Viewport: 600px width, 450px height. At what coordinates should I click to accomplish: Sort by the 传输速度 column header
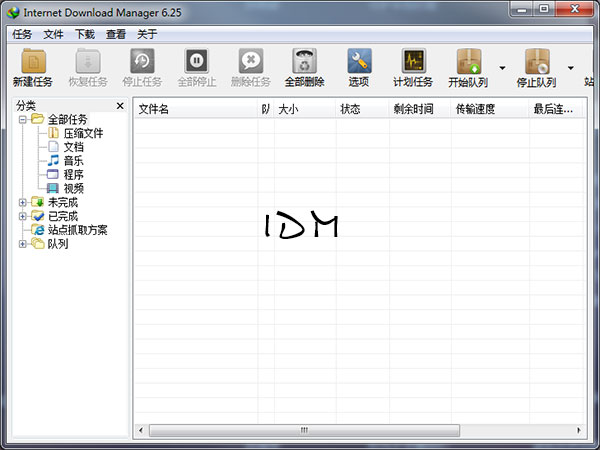(490, 109)
